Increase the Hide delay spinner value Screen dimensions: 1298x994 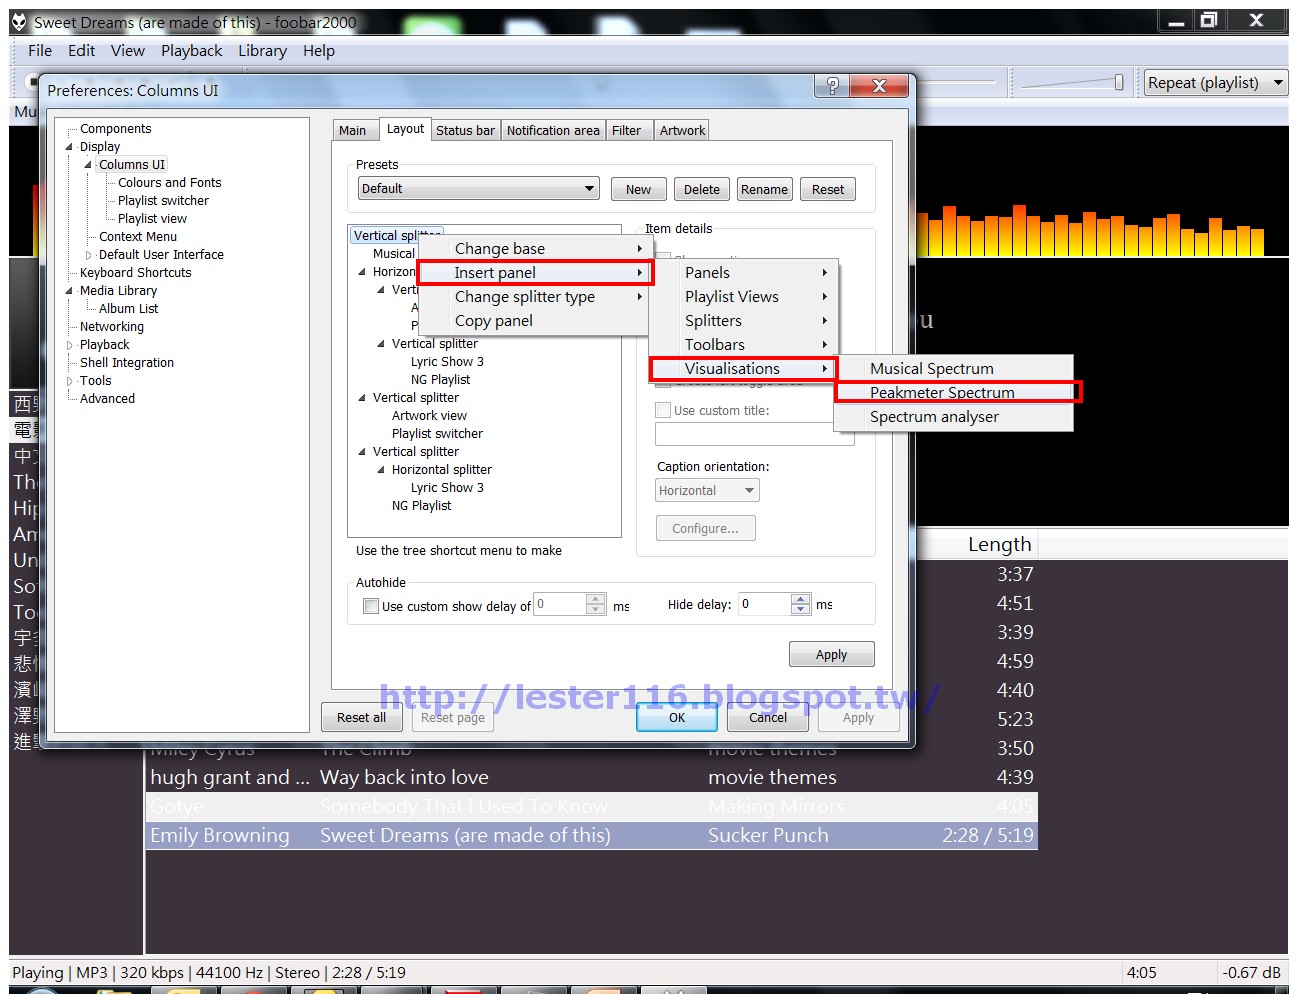(800, 599)
